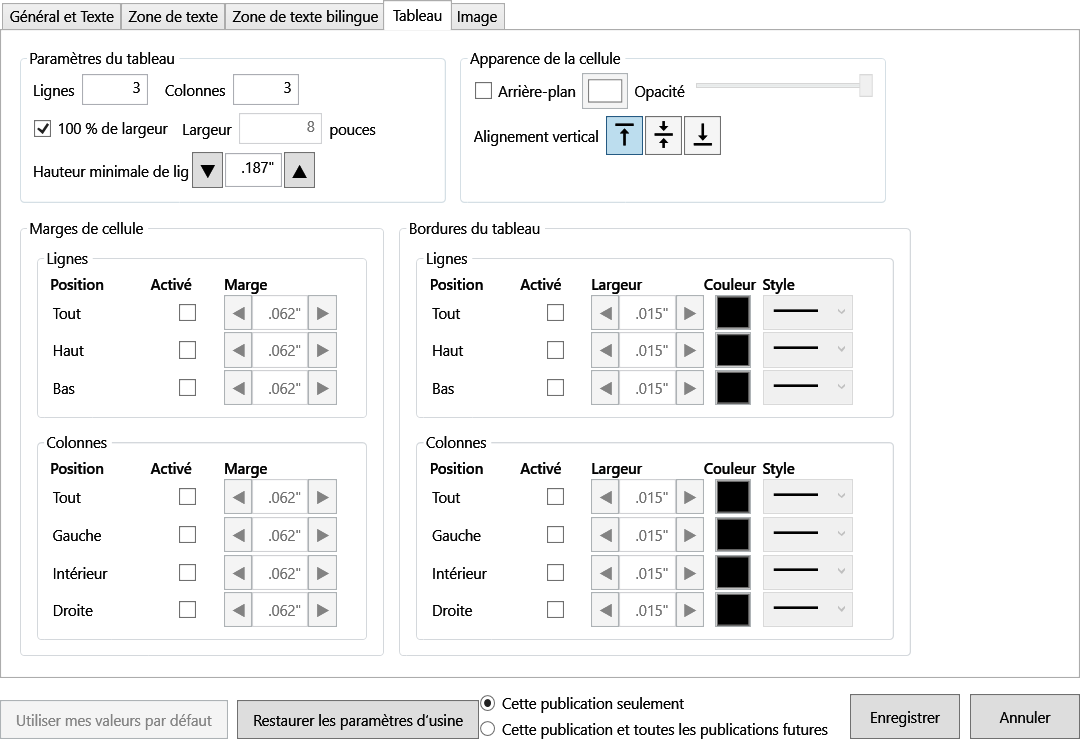Open Style dropdown for Tout column border
1080x740 pixels.
click(x=808, y=497)
